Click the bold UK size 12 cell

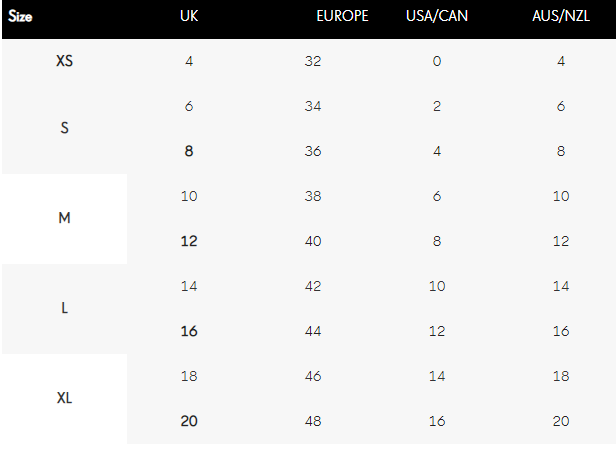coord(189,241)
